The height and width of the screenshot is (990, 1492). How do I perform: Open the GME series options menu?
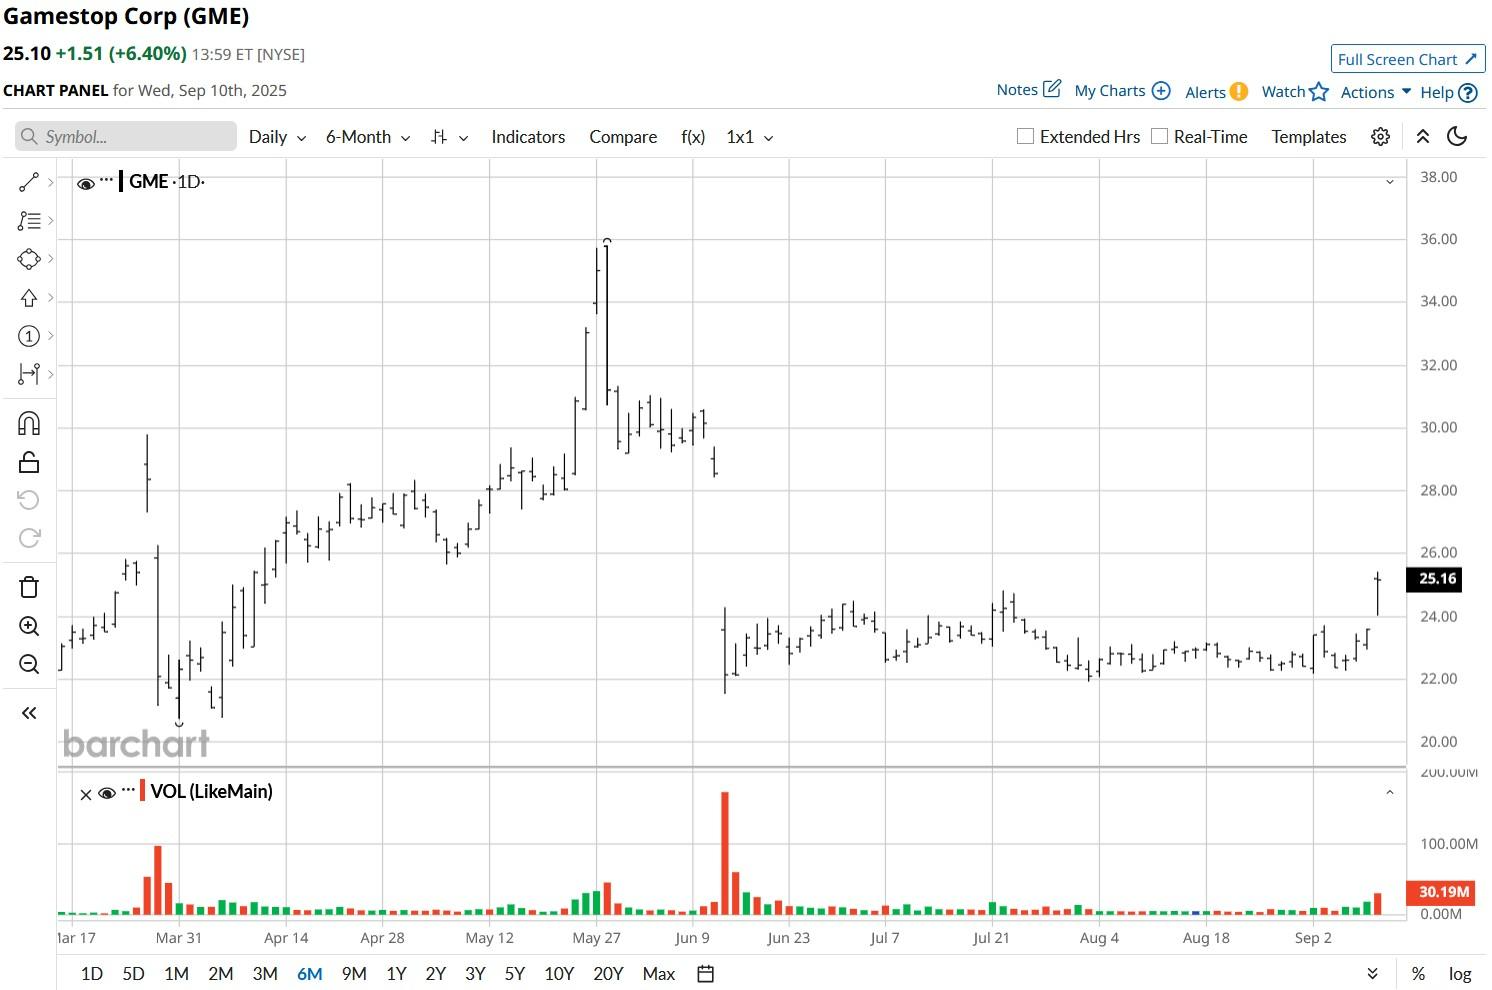click(x=107, y=180)
